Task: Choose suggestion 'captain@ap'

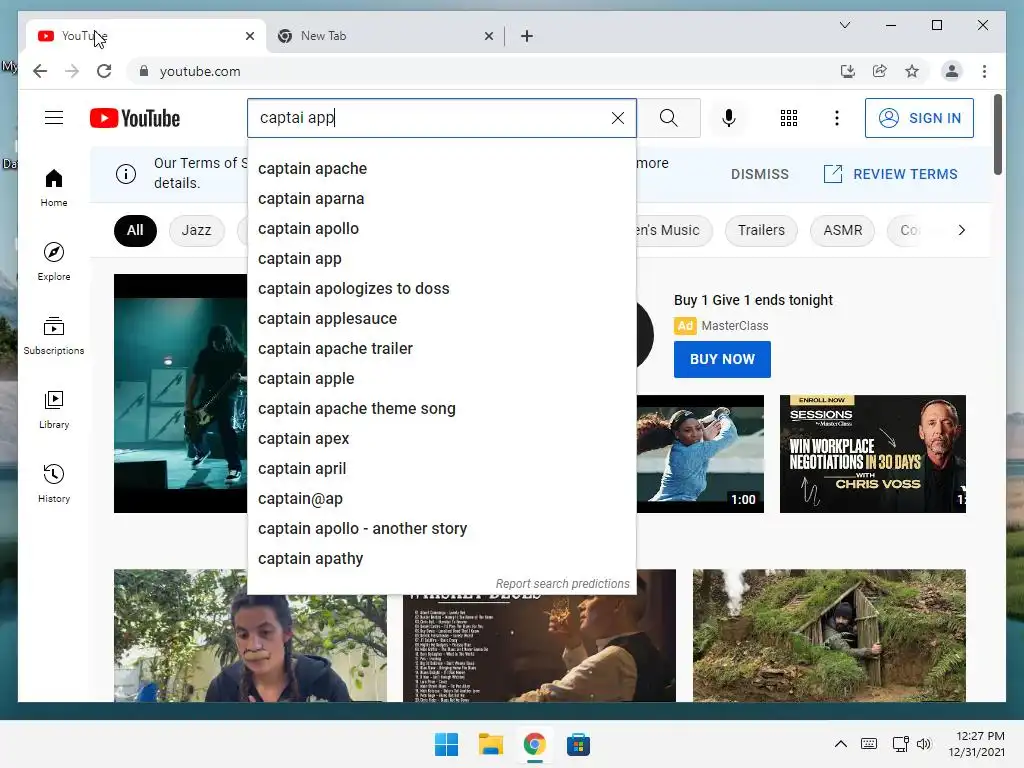Action: click(x=441, y=499)
